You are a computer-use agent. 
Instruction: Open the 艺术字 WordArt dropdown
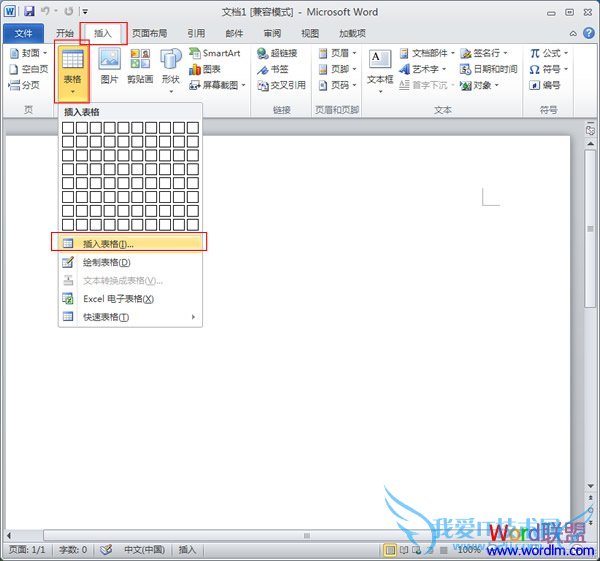click(422, 69)
